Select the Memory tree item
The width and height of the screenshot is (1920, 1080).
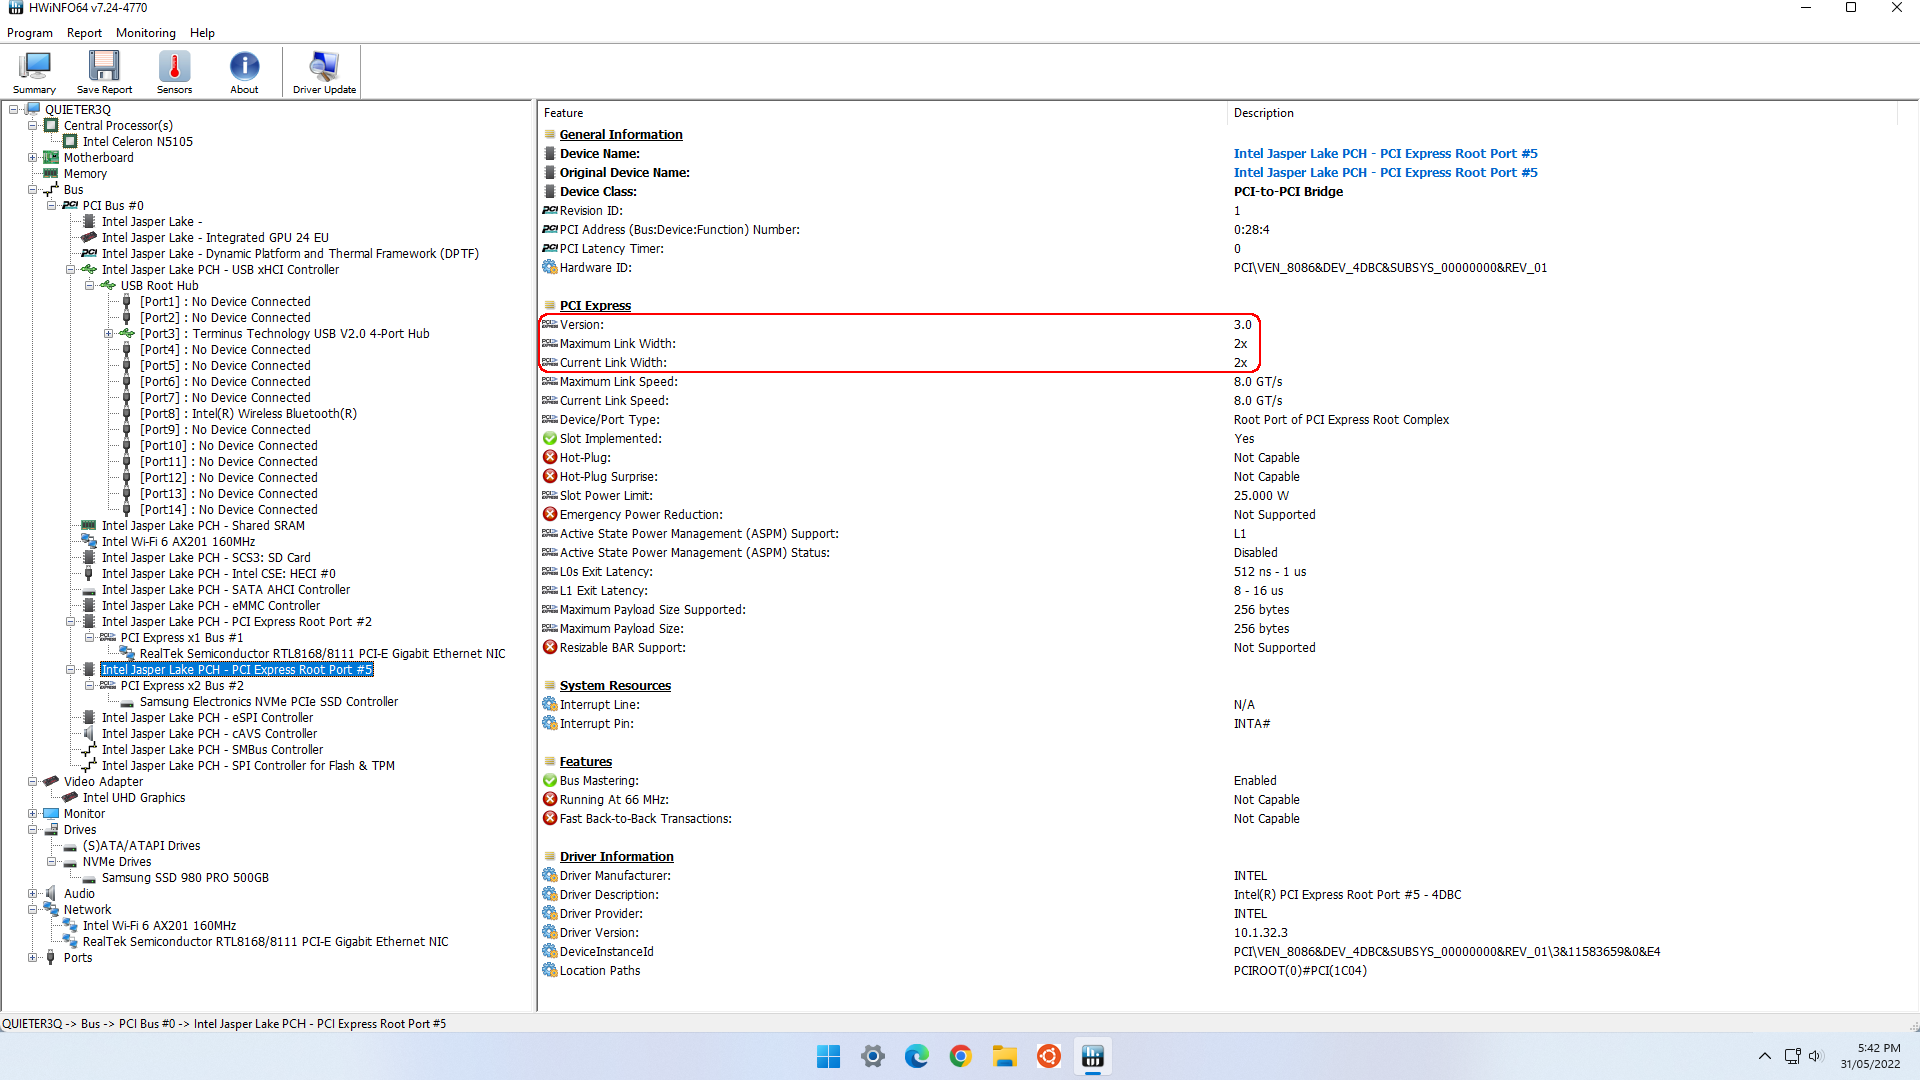[85, 174]
